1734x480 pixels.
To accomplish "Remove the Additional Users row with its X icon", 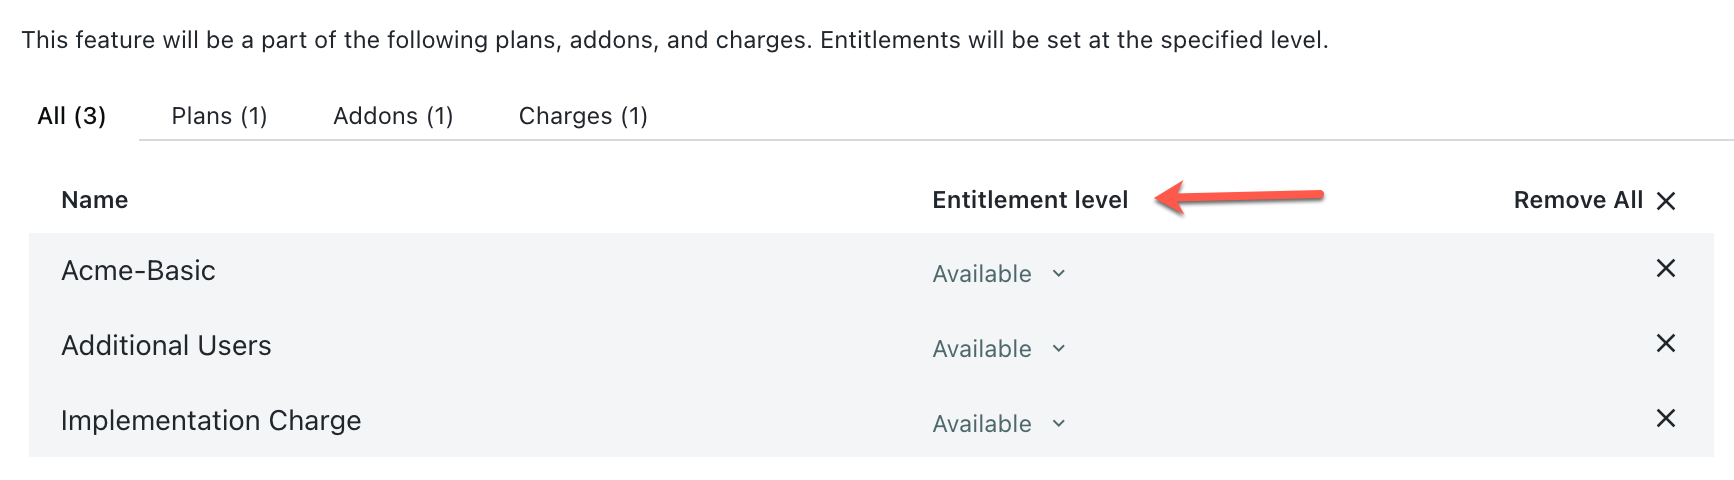I will click(x=1665, y=343).
